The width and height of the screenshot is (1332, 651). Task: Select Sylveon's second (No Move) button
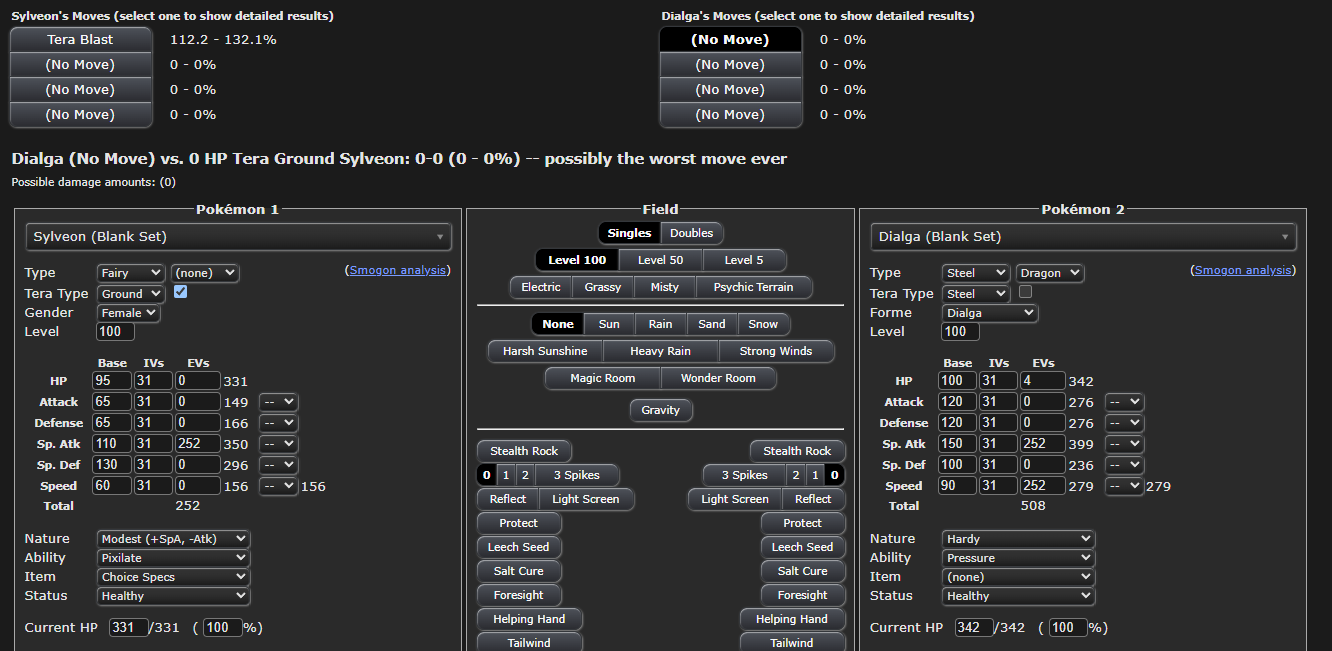(81, 65)
